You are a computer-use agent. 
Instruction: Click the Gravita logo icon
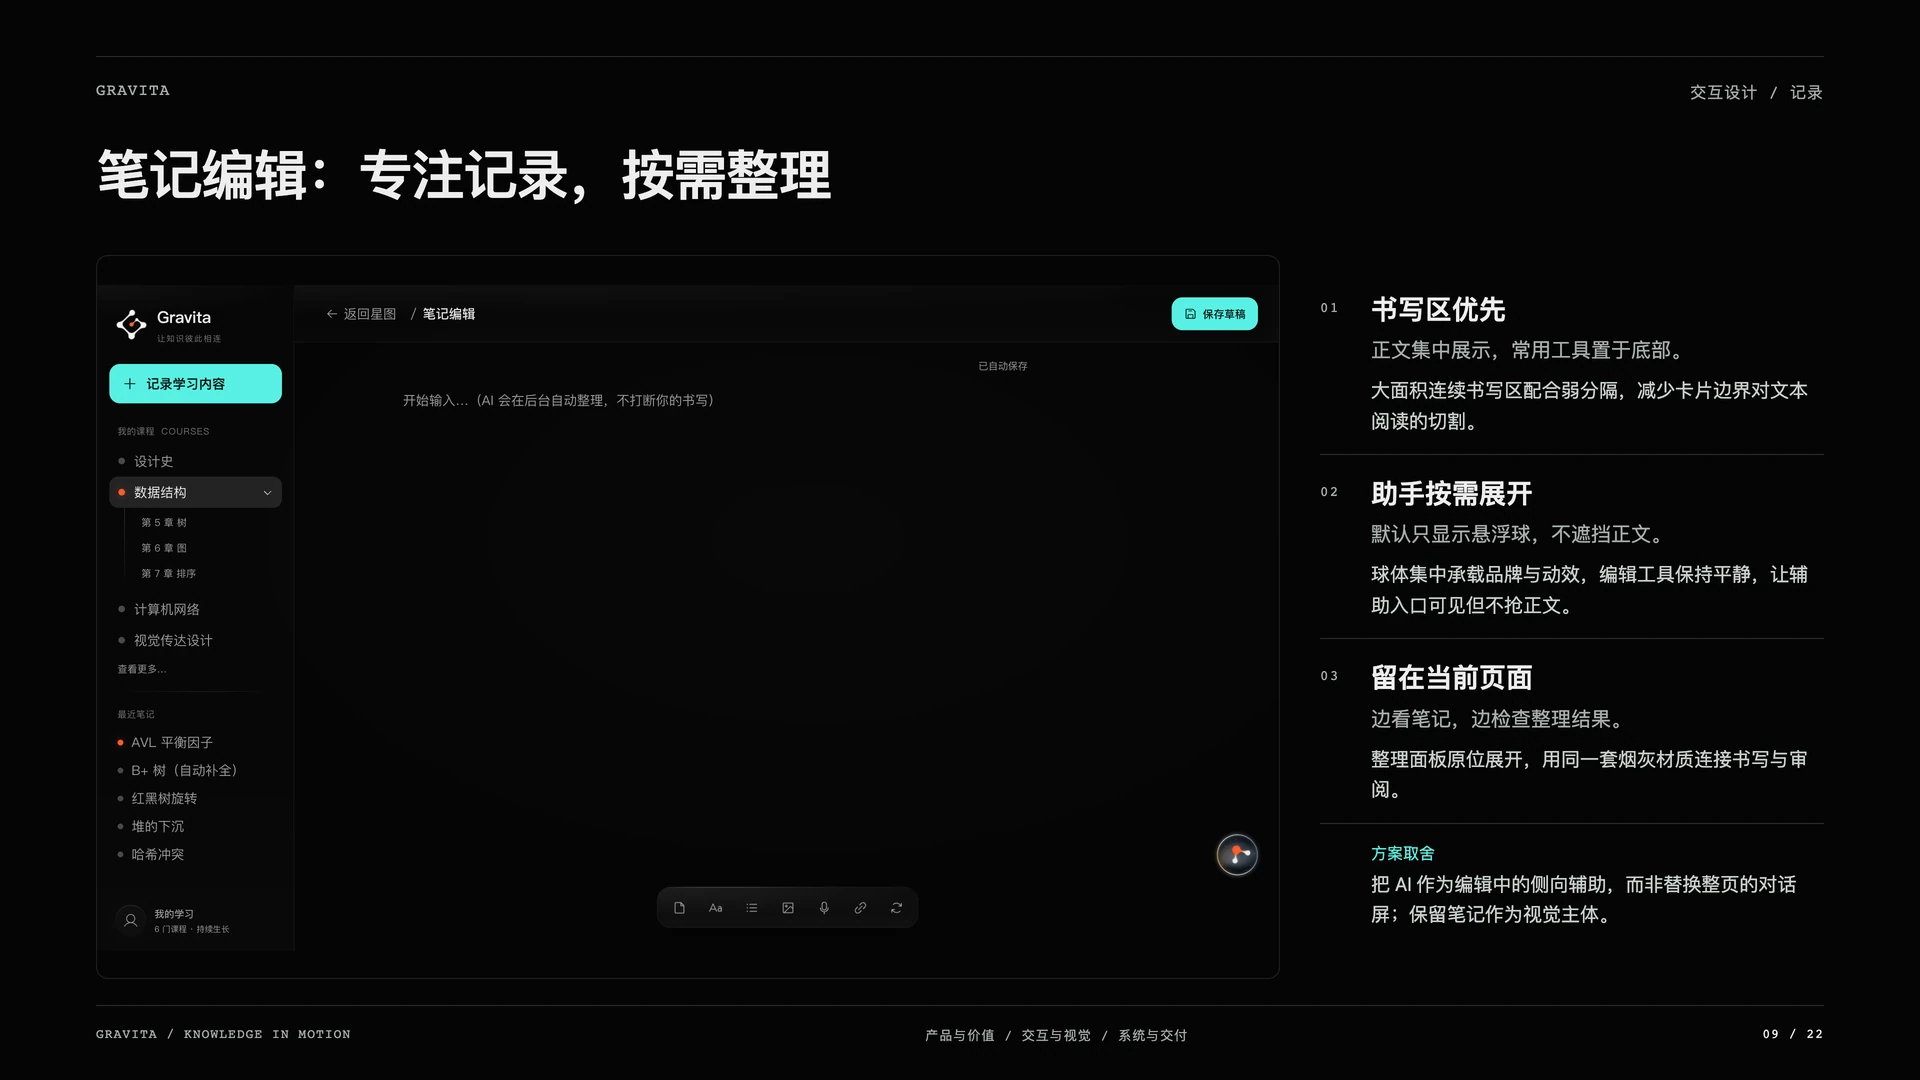(131, 324)
